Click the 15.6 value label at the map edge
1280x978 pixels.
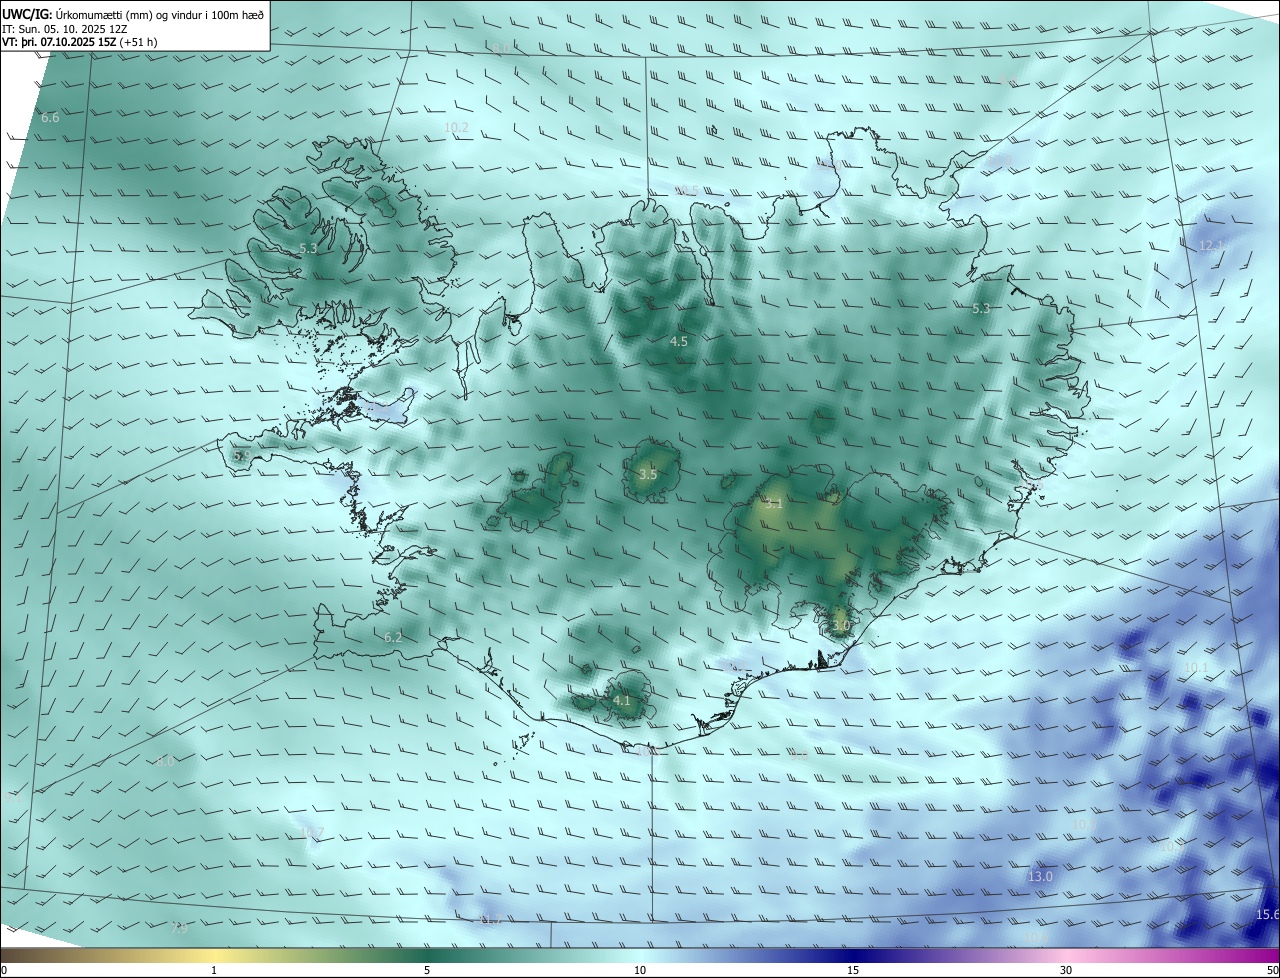click(1267, 916)
